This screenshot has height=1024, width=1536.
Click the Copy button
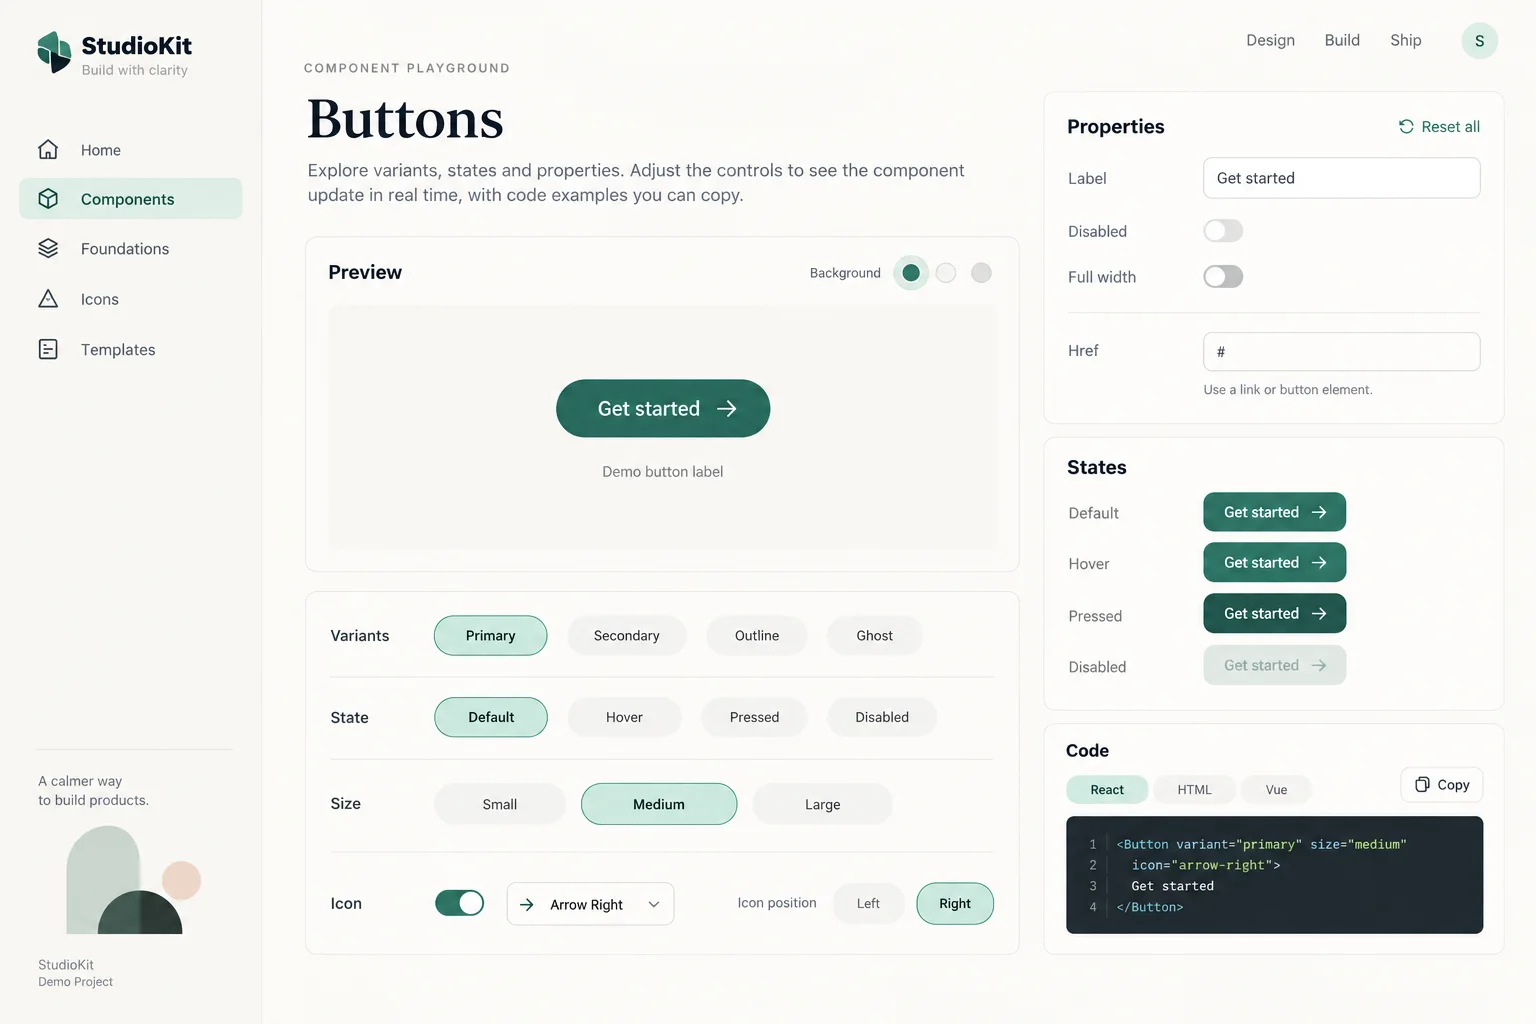(1442, 785)
